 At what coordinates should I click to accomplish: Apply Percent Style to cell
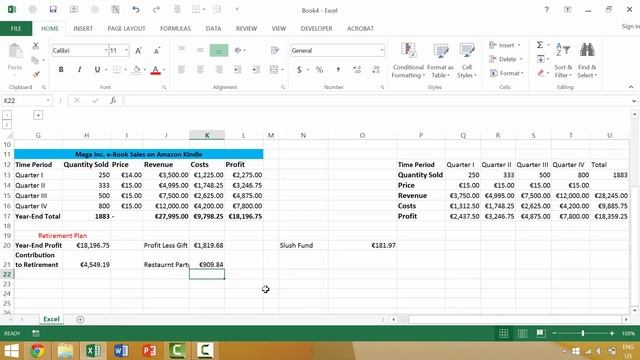[x=319, y=70]
